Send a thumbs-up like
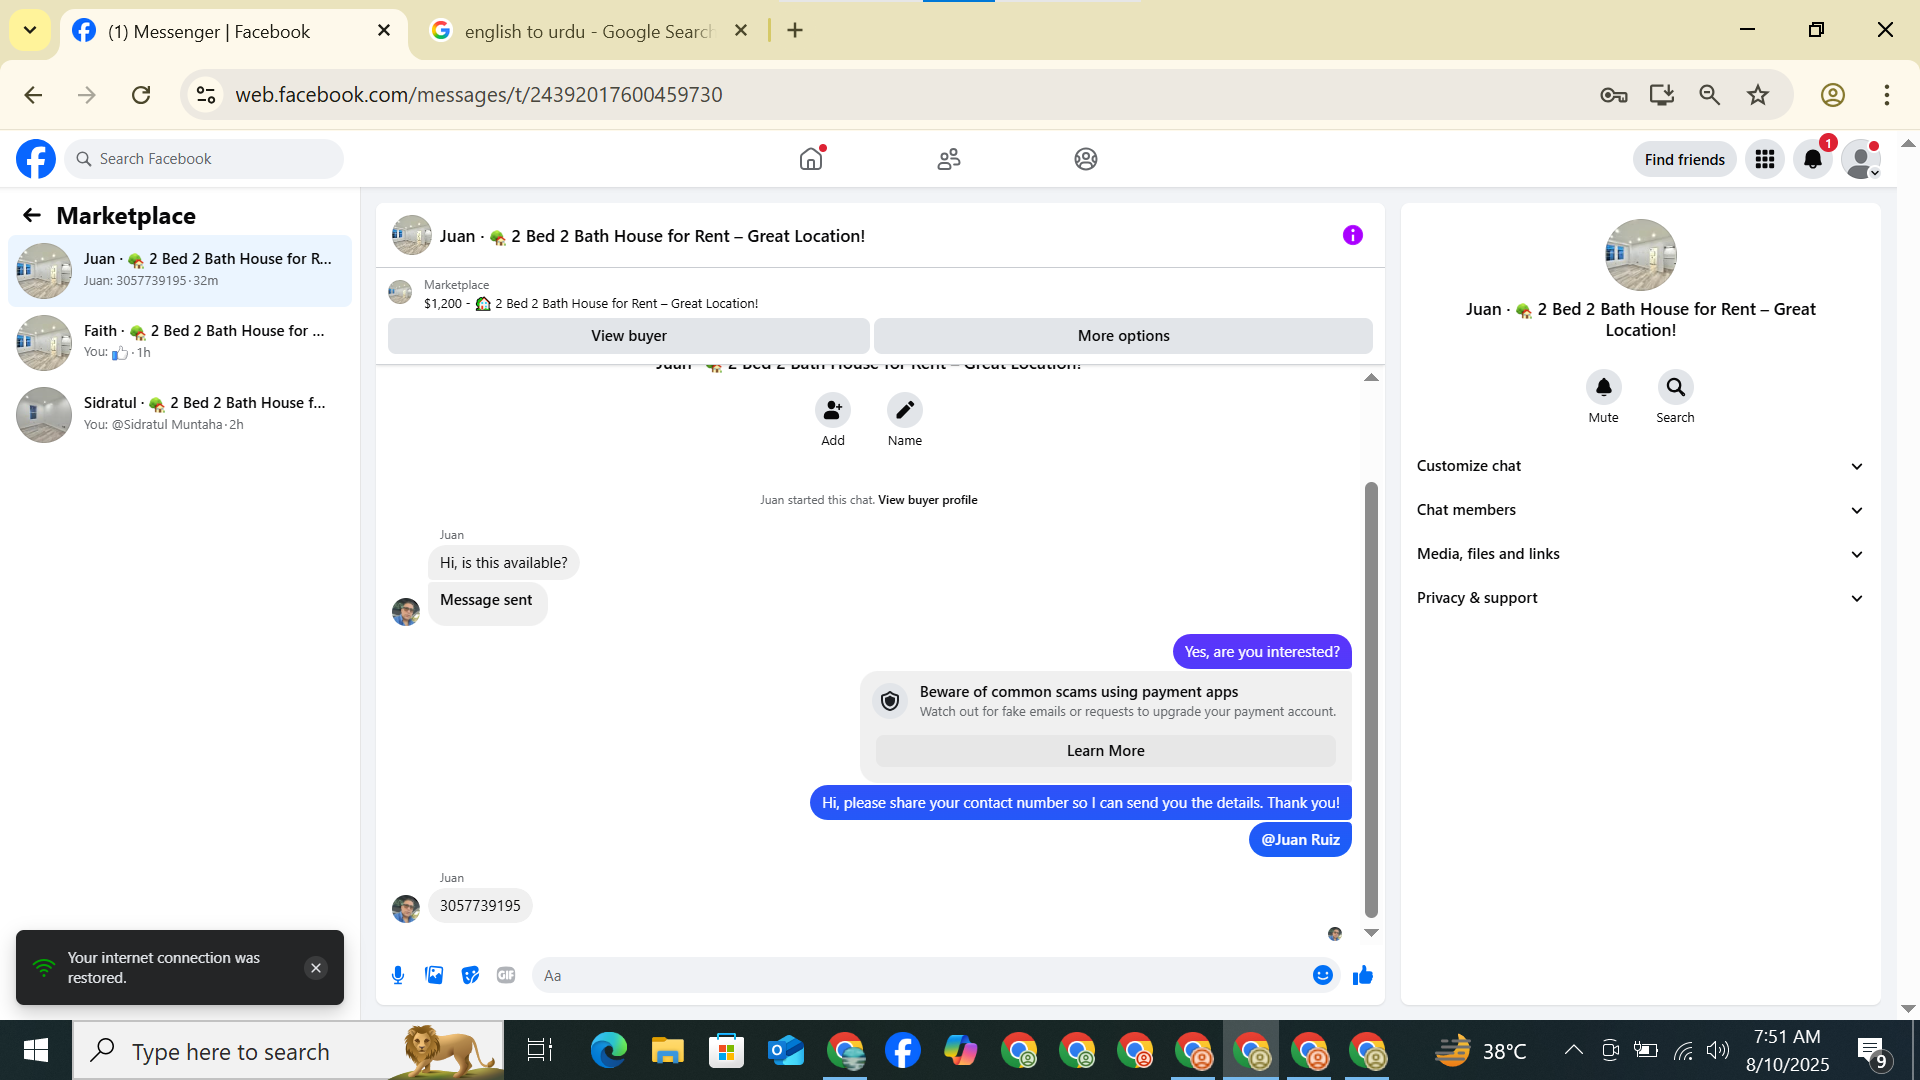Image resolution: width=1920 pixels, height=1080 pixels. coord(1362,975)
